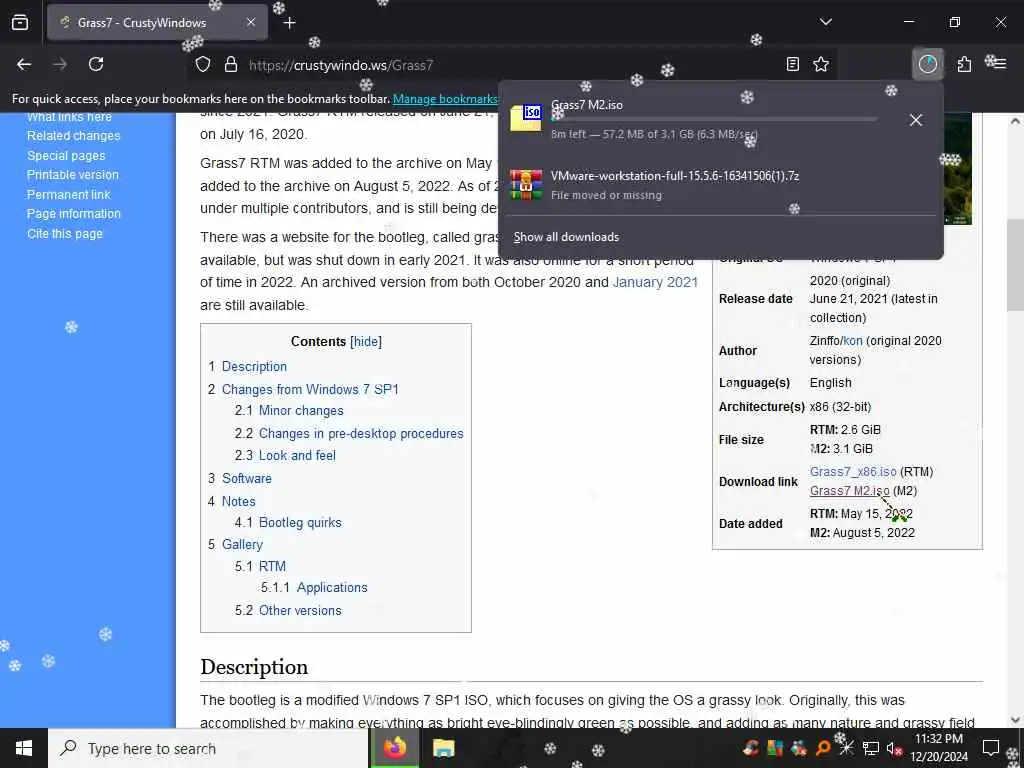Click Manage bookmarks link
The image size is (1024, 768).
(x=445, y=99)
